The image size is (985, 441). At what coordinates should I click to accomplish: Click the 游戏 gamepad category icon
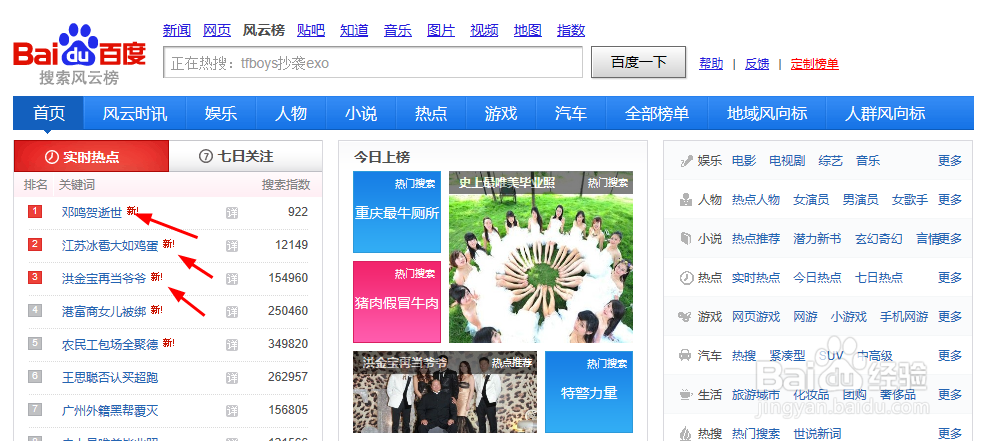point(686,317)
